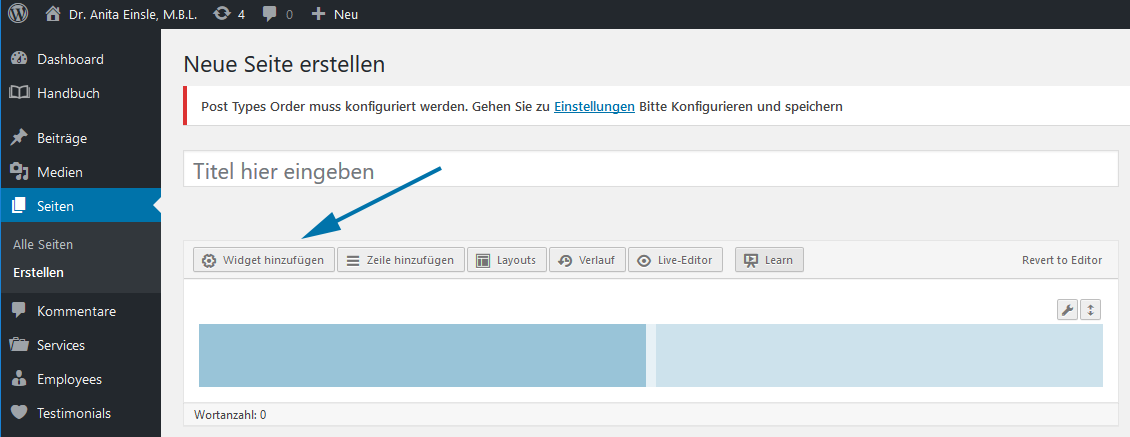The width and height of the screenshot is (1130, 437).
Task: Click Revert to Editor link
Action: (x=1062, y=260)
